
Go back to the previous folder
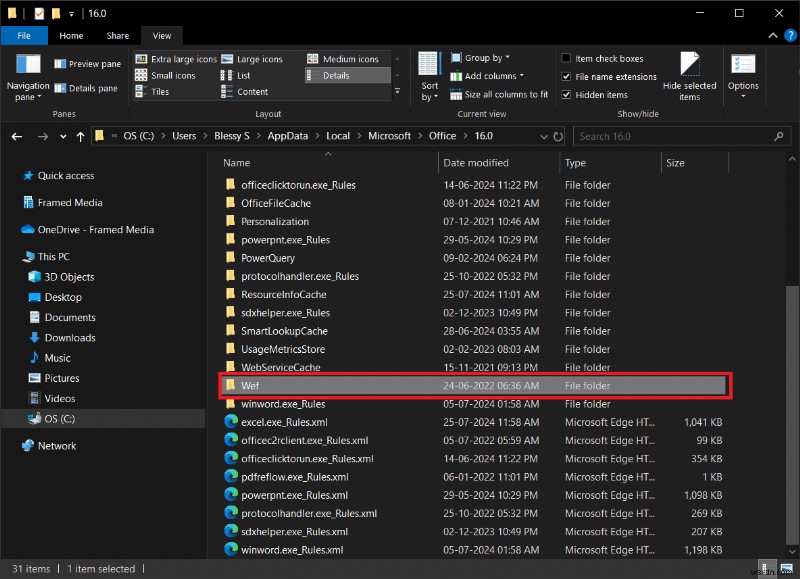coord(17,136)
